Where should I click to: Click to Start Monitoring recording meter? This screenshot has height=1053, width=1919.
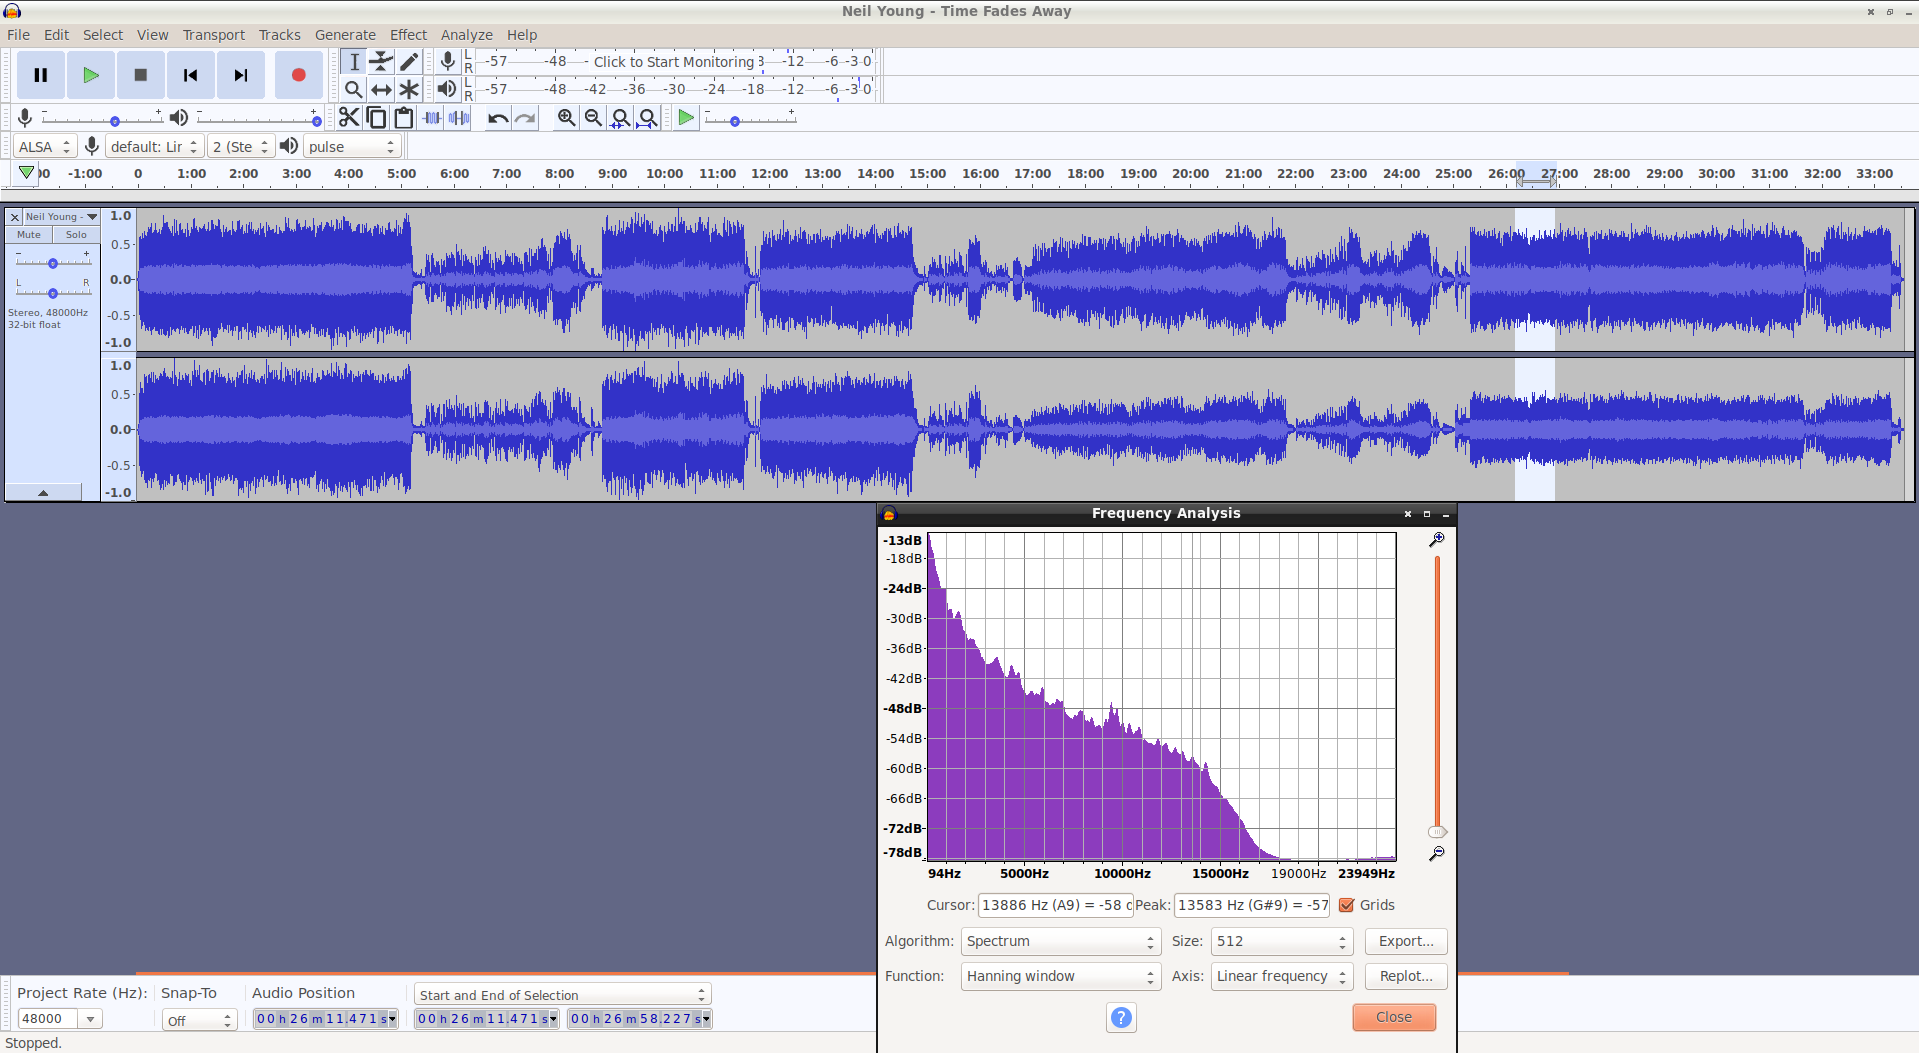(x=675, y=62)
